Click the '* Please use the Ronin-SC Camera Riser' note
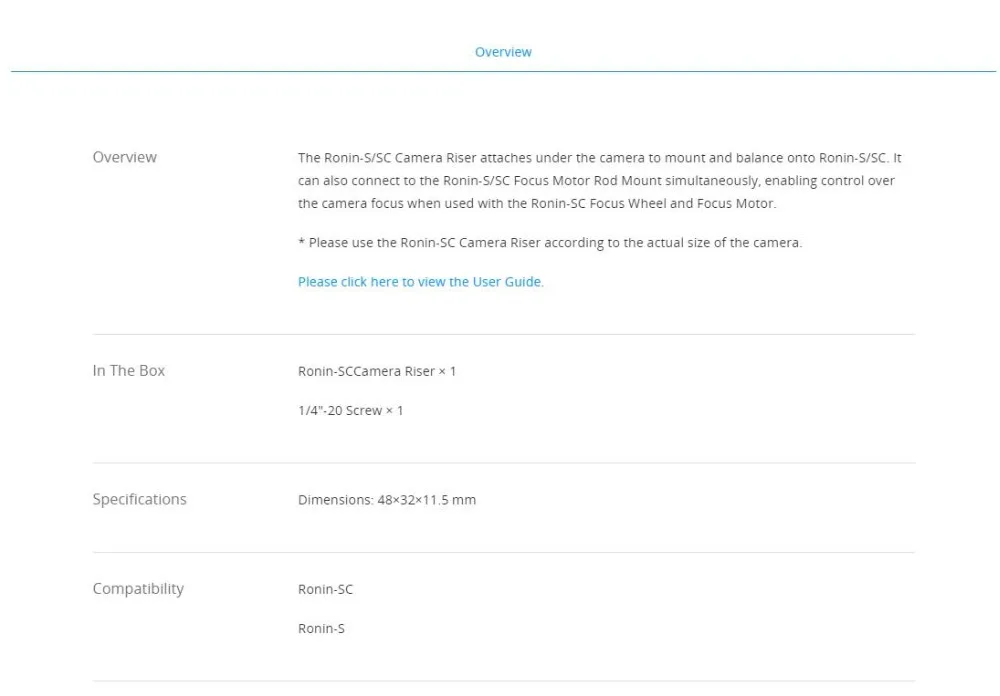This screenshot has height=696, width=1000. [x=550, y=243]
